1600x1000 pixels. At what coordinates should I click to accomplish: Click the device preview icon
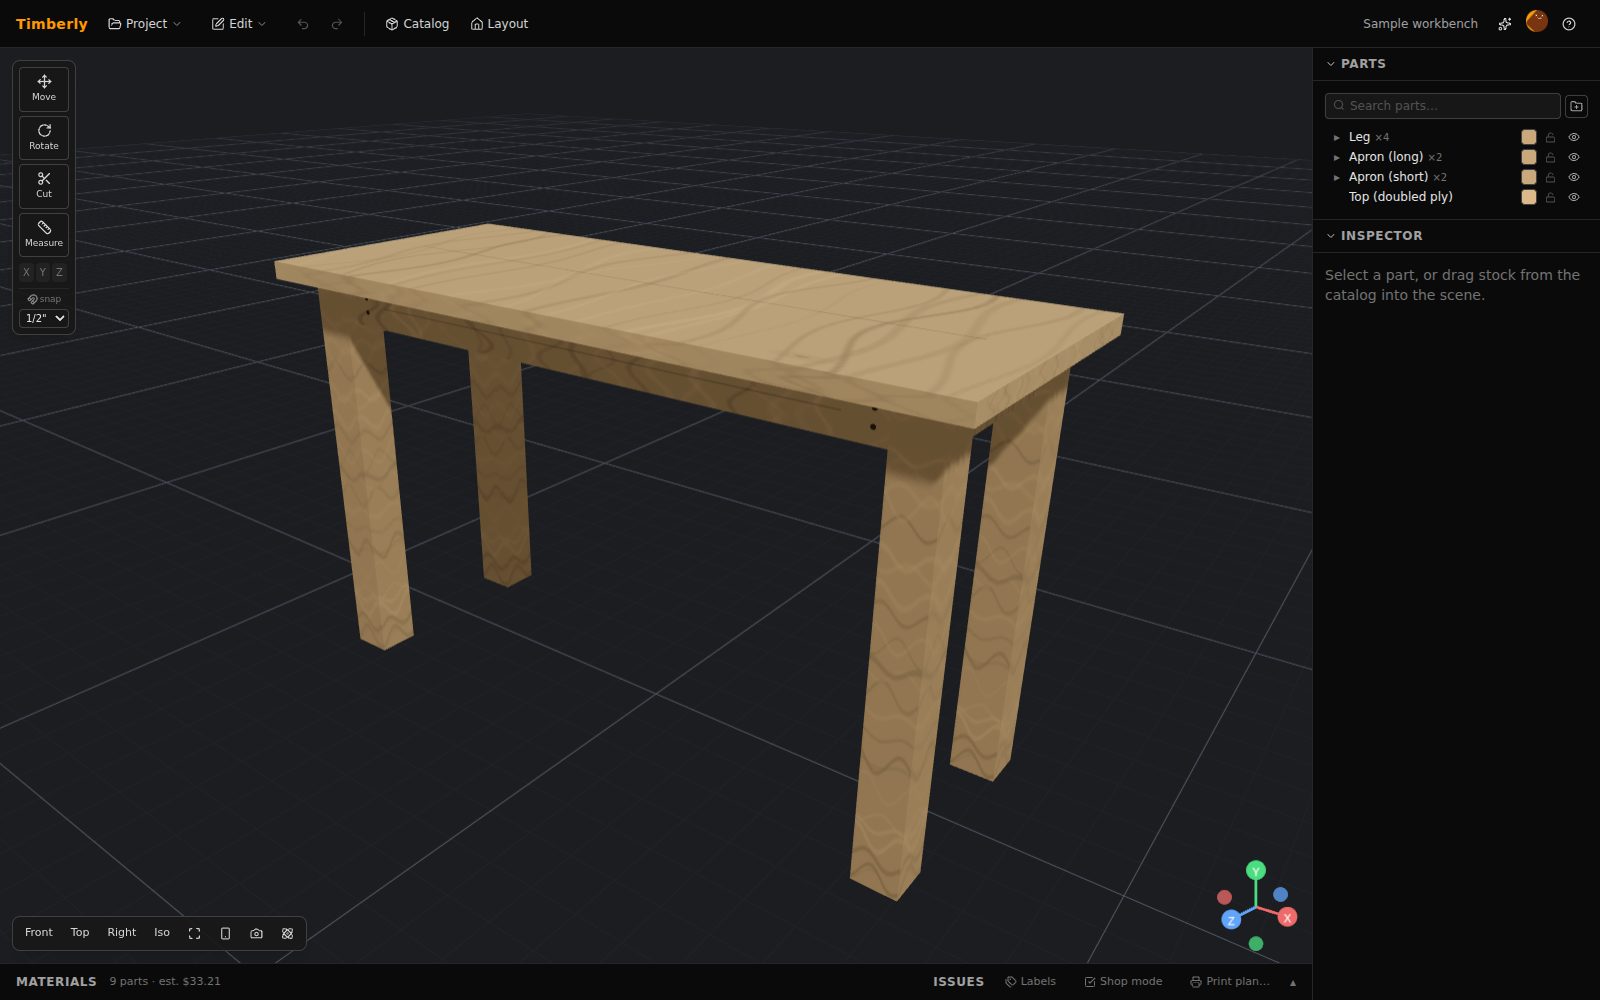pos(226,933)
